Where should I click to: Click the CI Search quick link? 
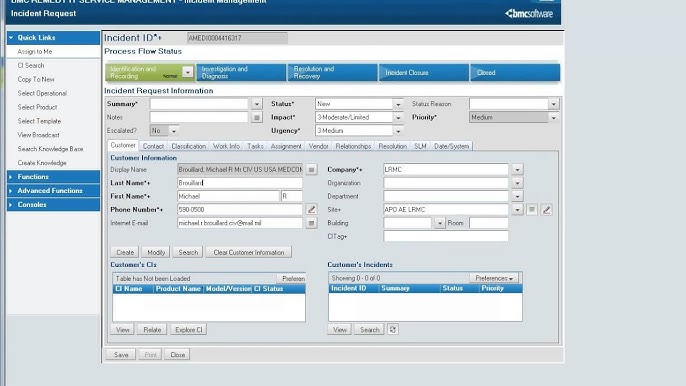[31, 66]
